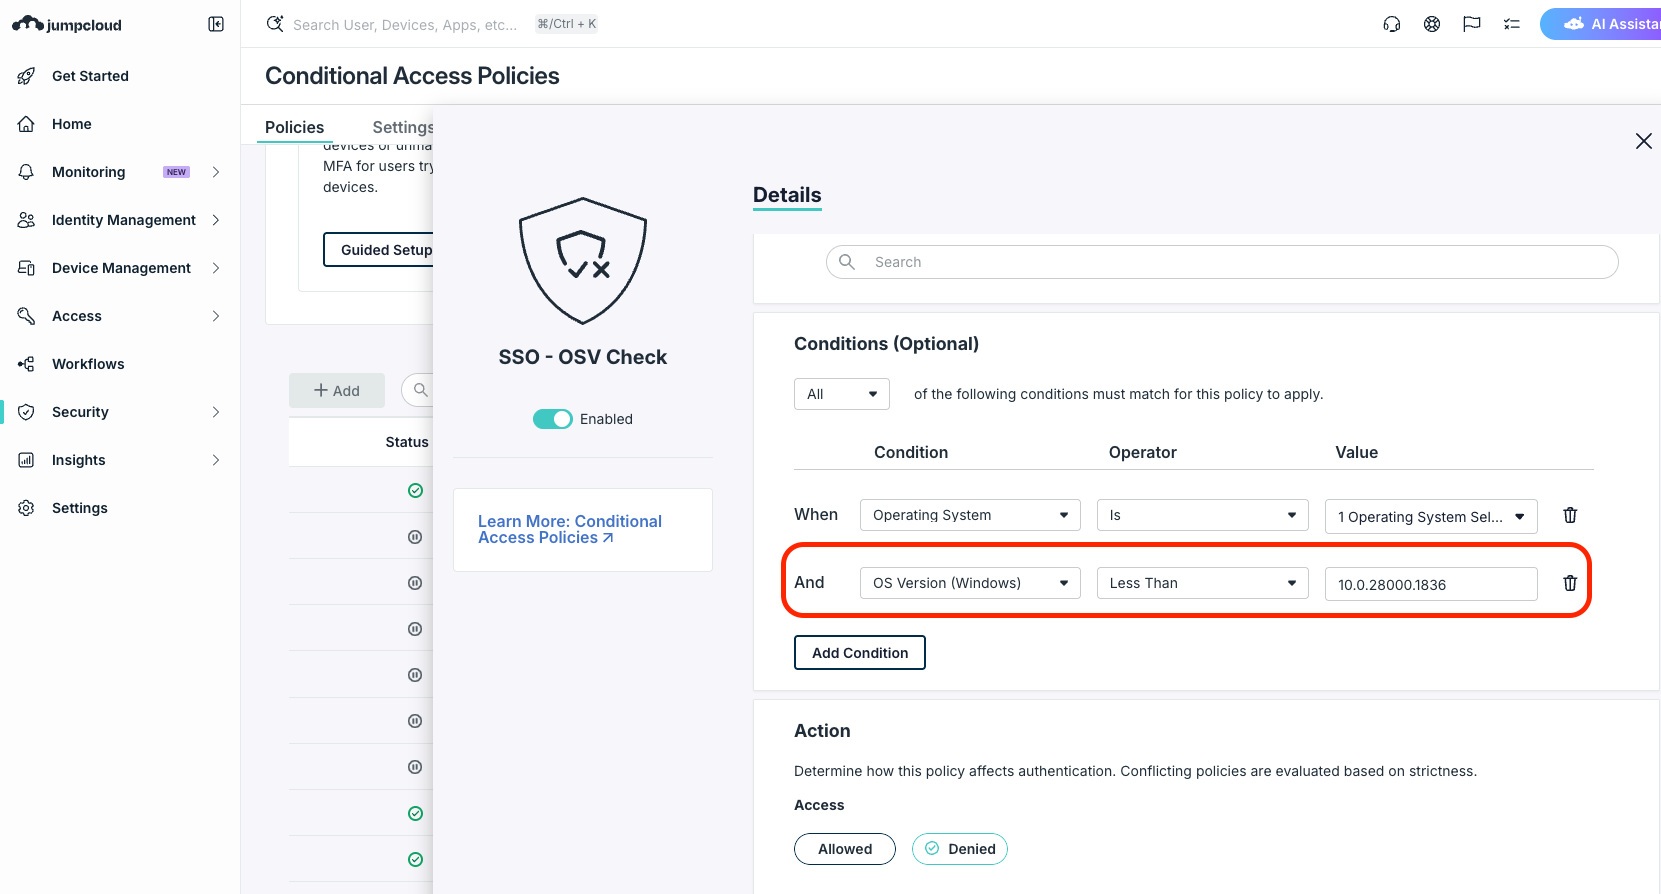
Task: Select Allowed access option
Action: [845, 849]
